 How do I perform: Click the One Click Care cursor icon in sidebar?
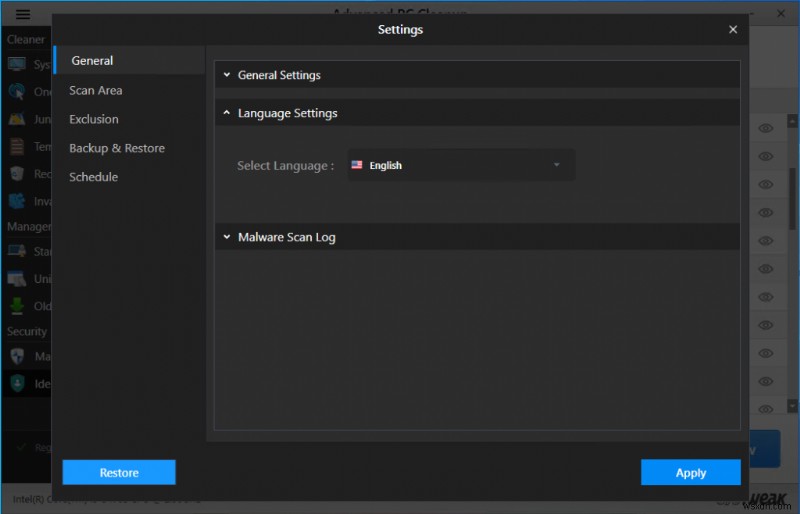tap(16, 91)
